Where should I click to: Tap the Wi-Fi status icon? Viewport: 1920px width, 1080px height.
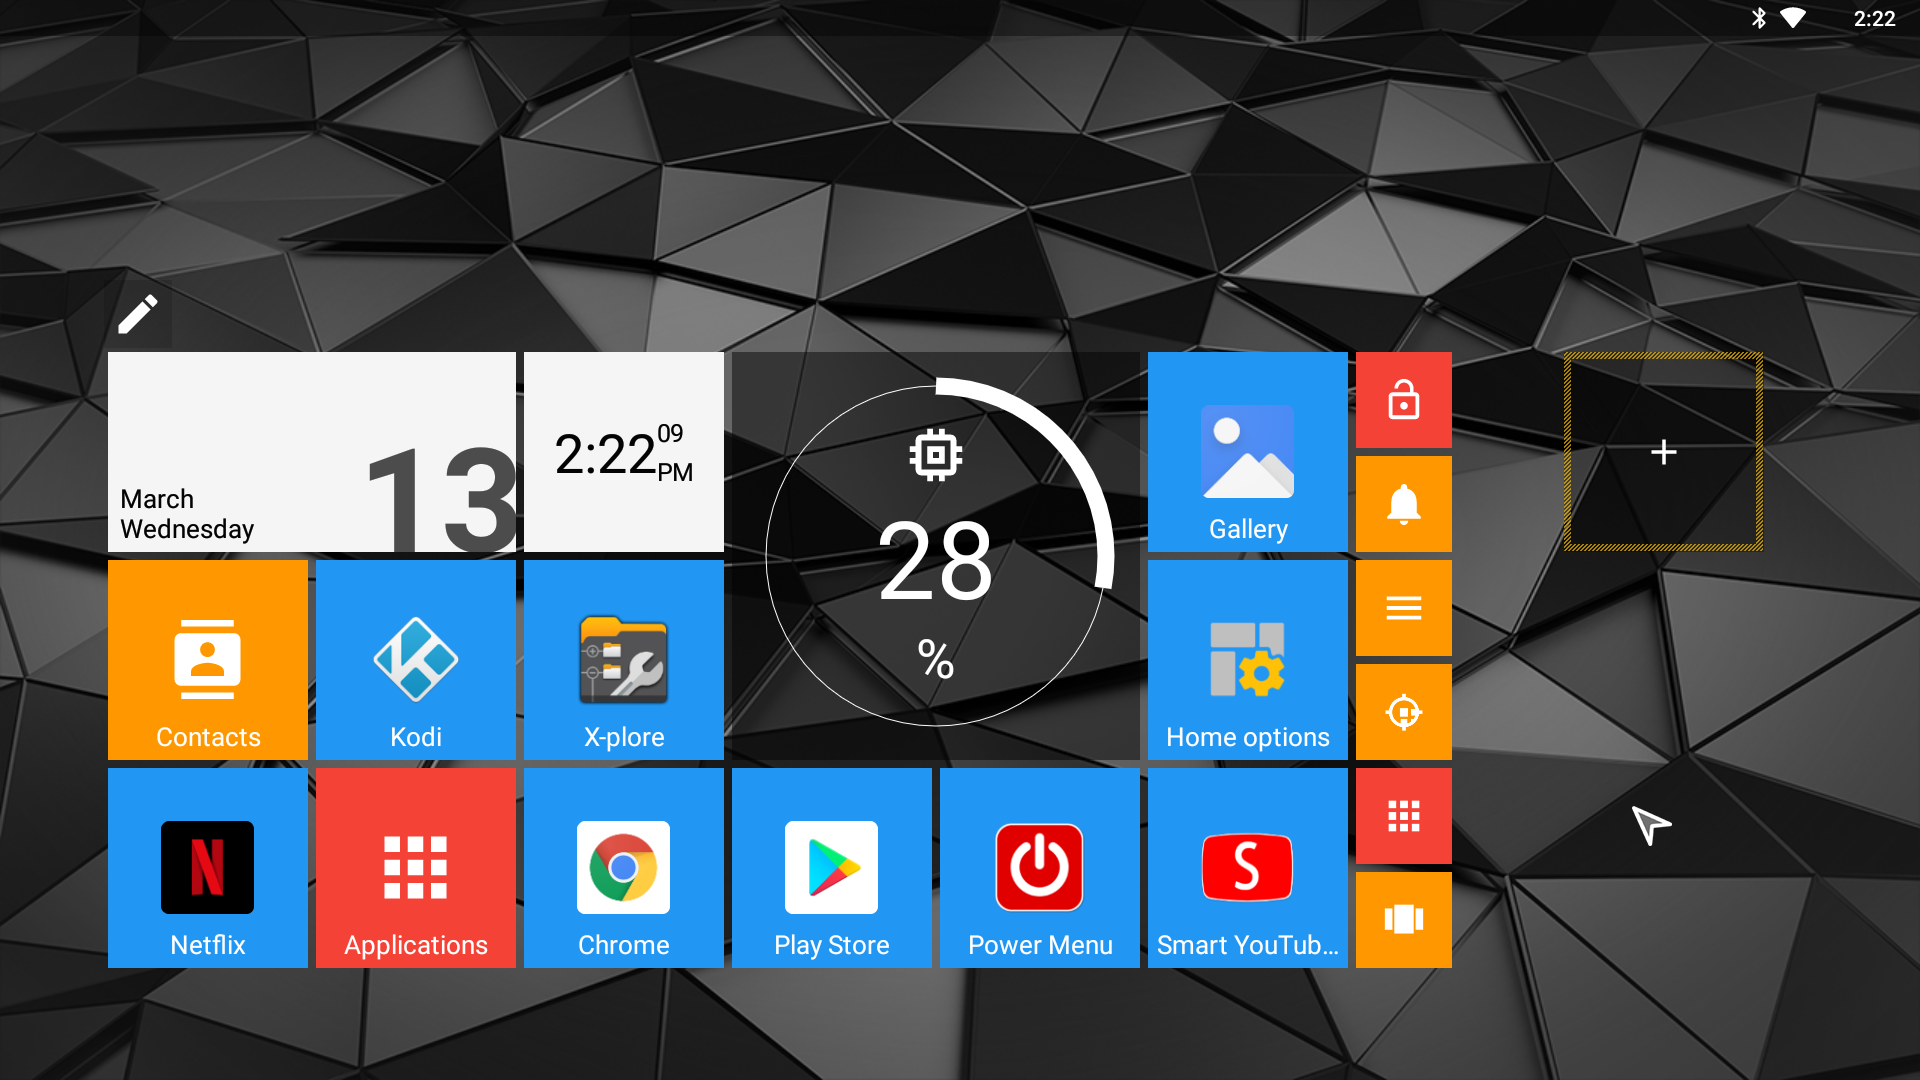tap(1793, 18)
